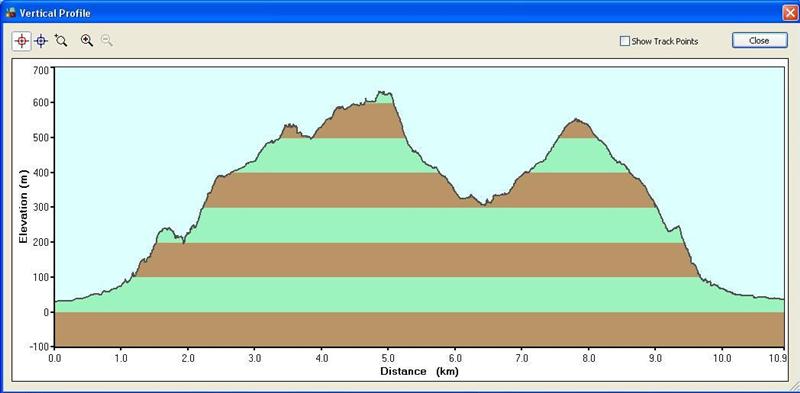Click the Vertical Profile title bar icon
Screen dimensions: 800x393
pyautogui.click(x=10, y=13)
